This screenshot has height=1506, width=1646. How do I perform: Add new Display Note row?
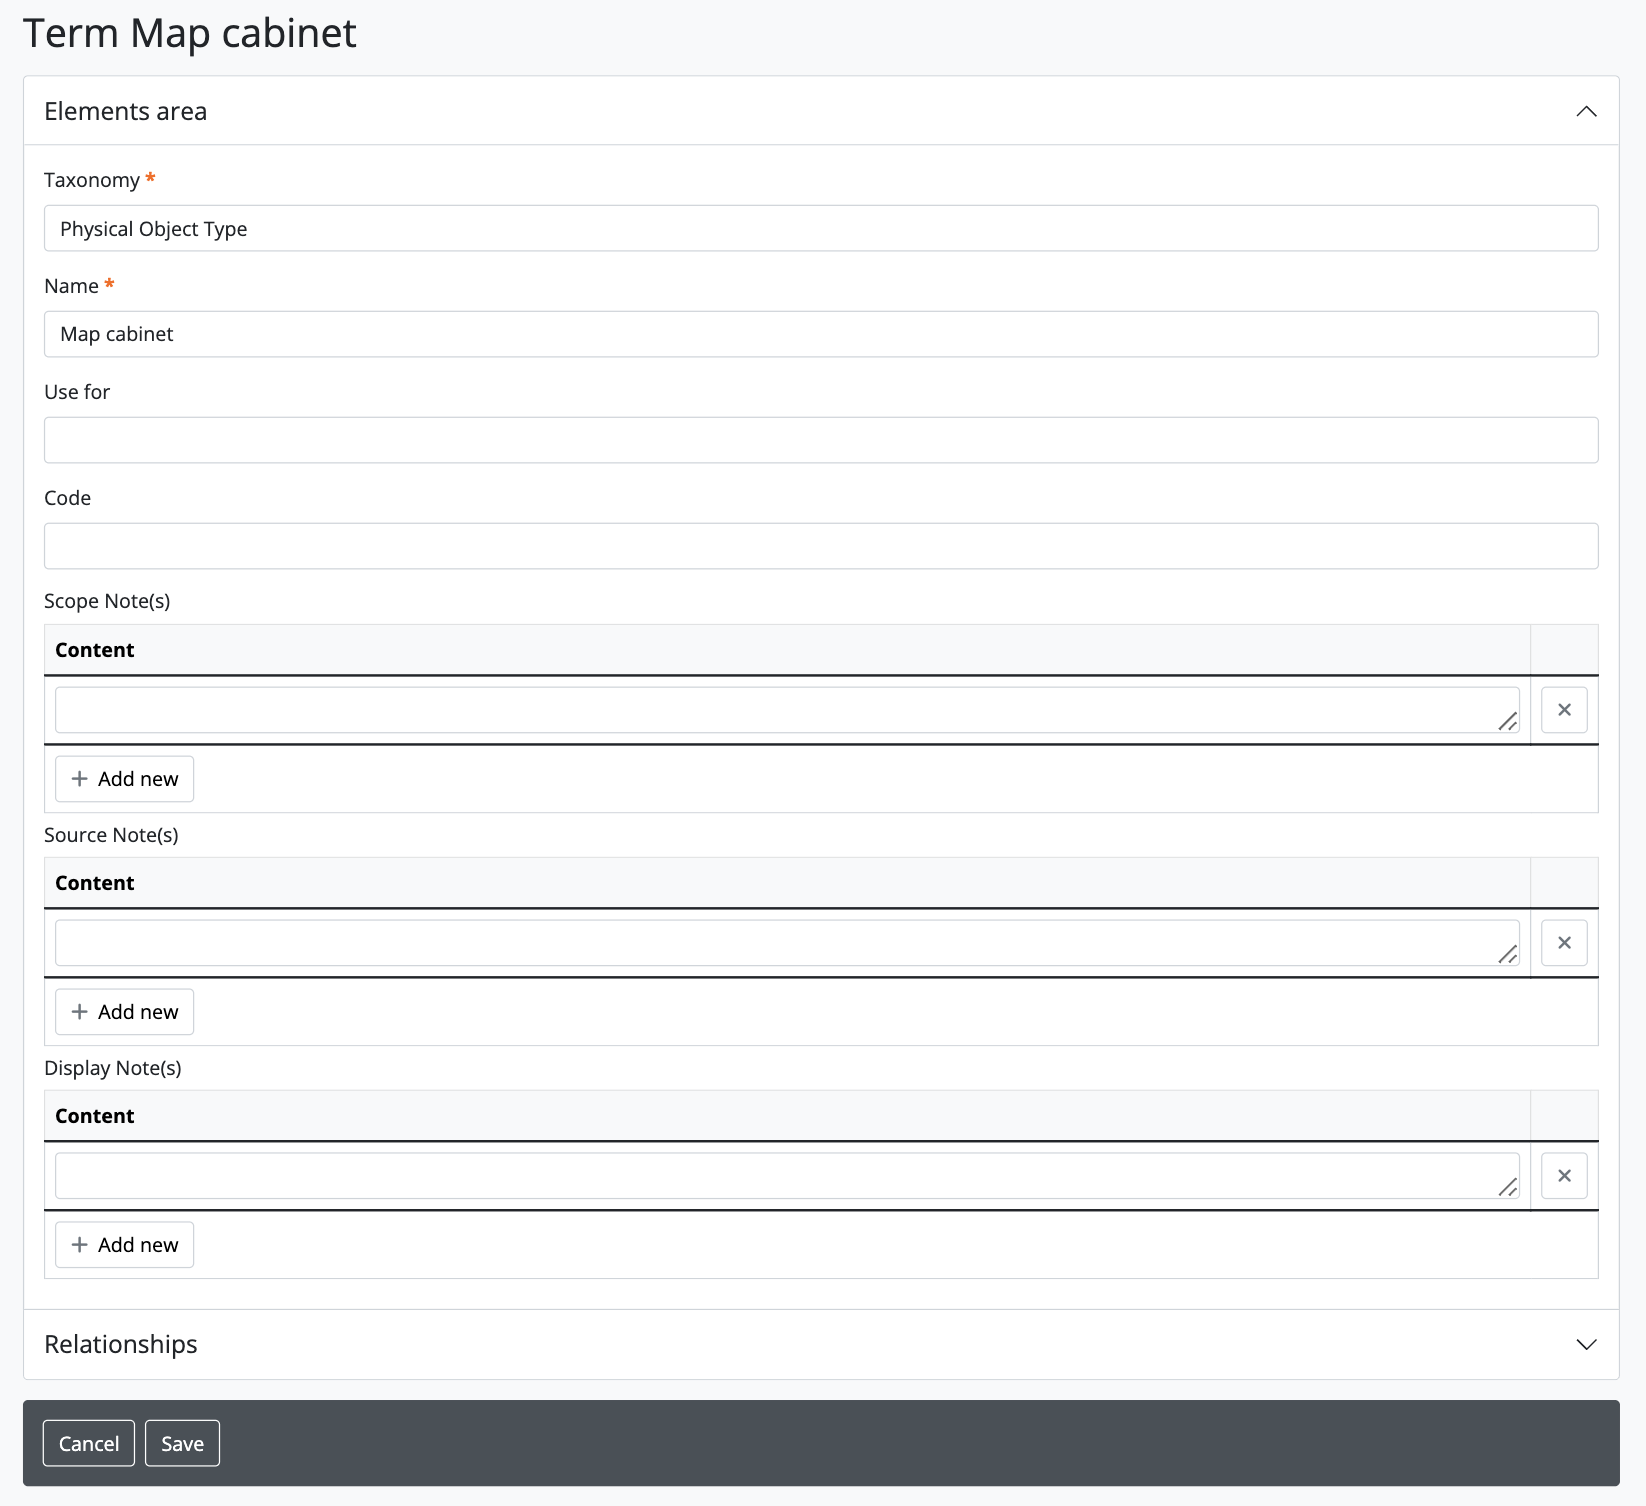pos(124,1245)
